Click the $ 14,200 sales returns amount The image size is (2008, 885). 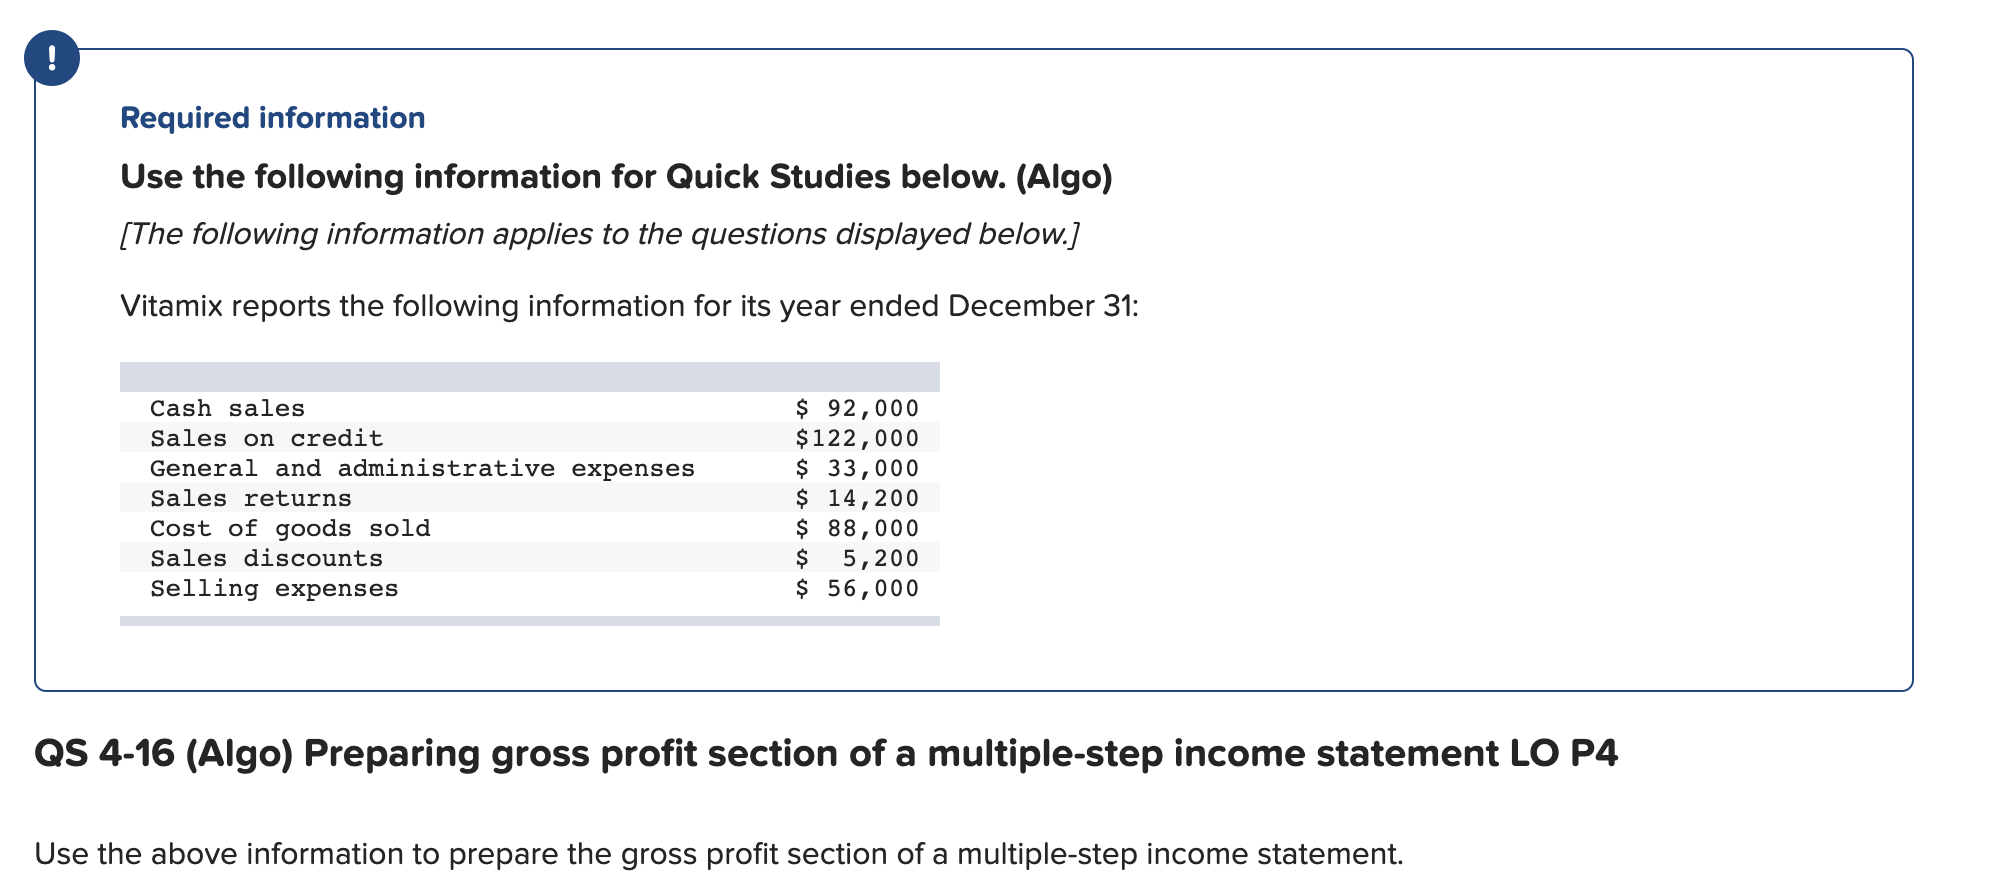point(857,498)
